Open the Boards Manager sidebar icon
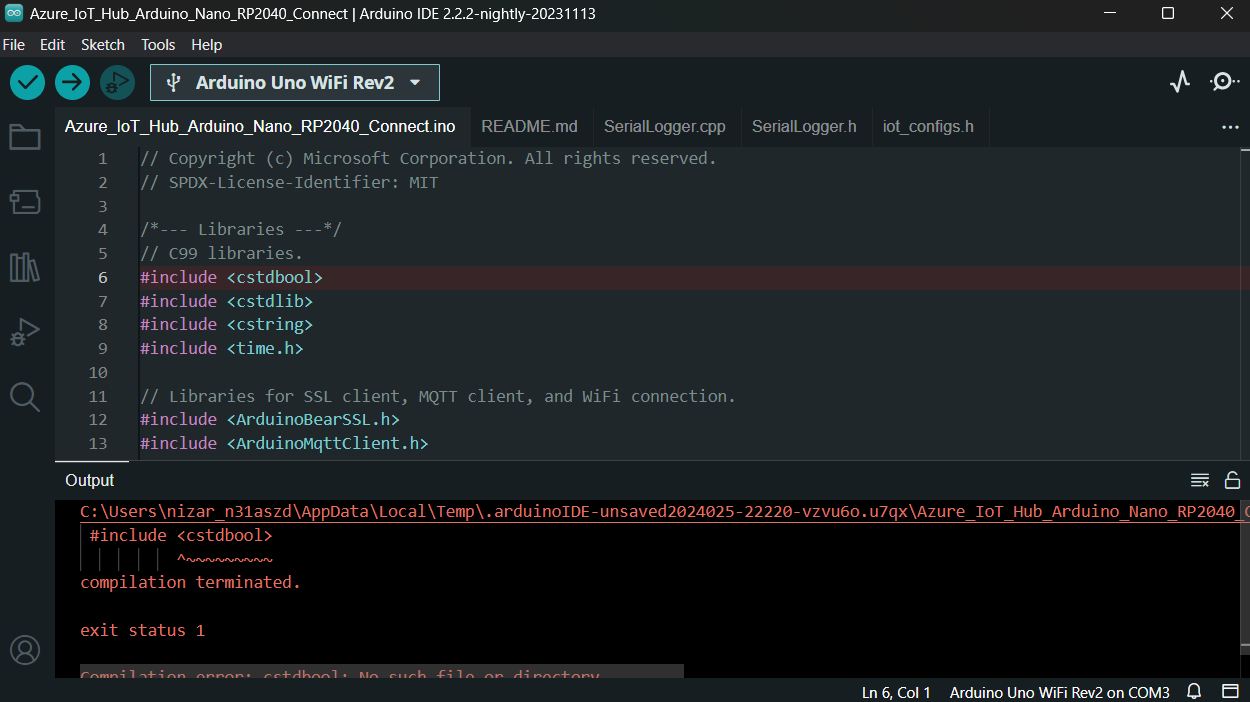The width and height of the screenshot is (1250, 702). (x=25, y=202)
